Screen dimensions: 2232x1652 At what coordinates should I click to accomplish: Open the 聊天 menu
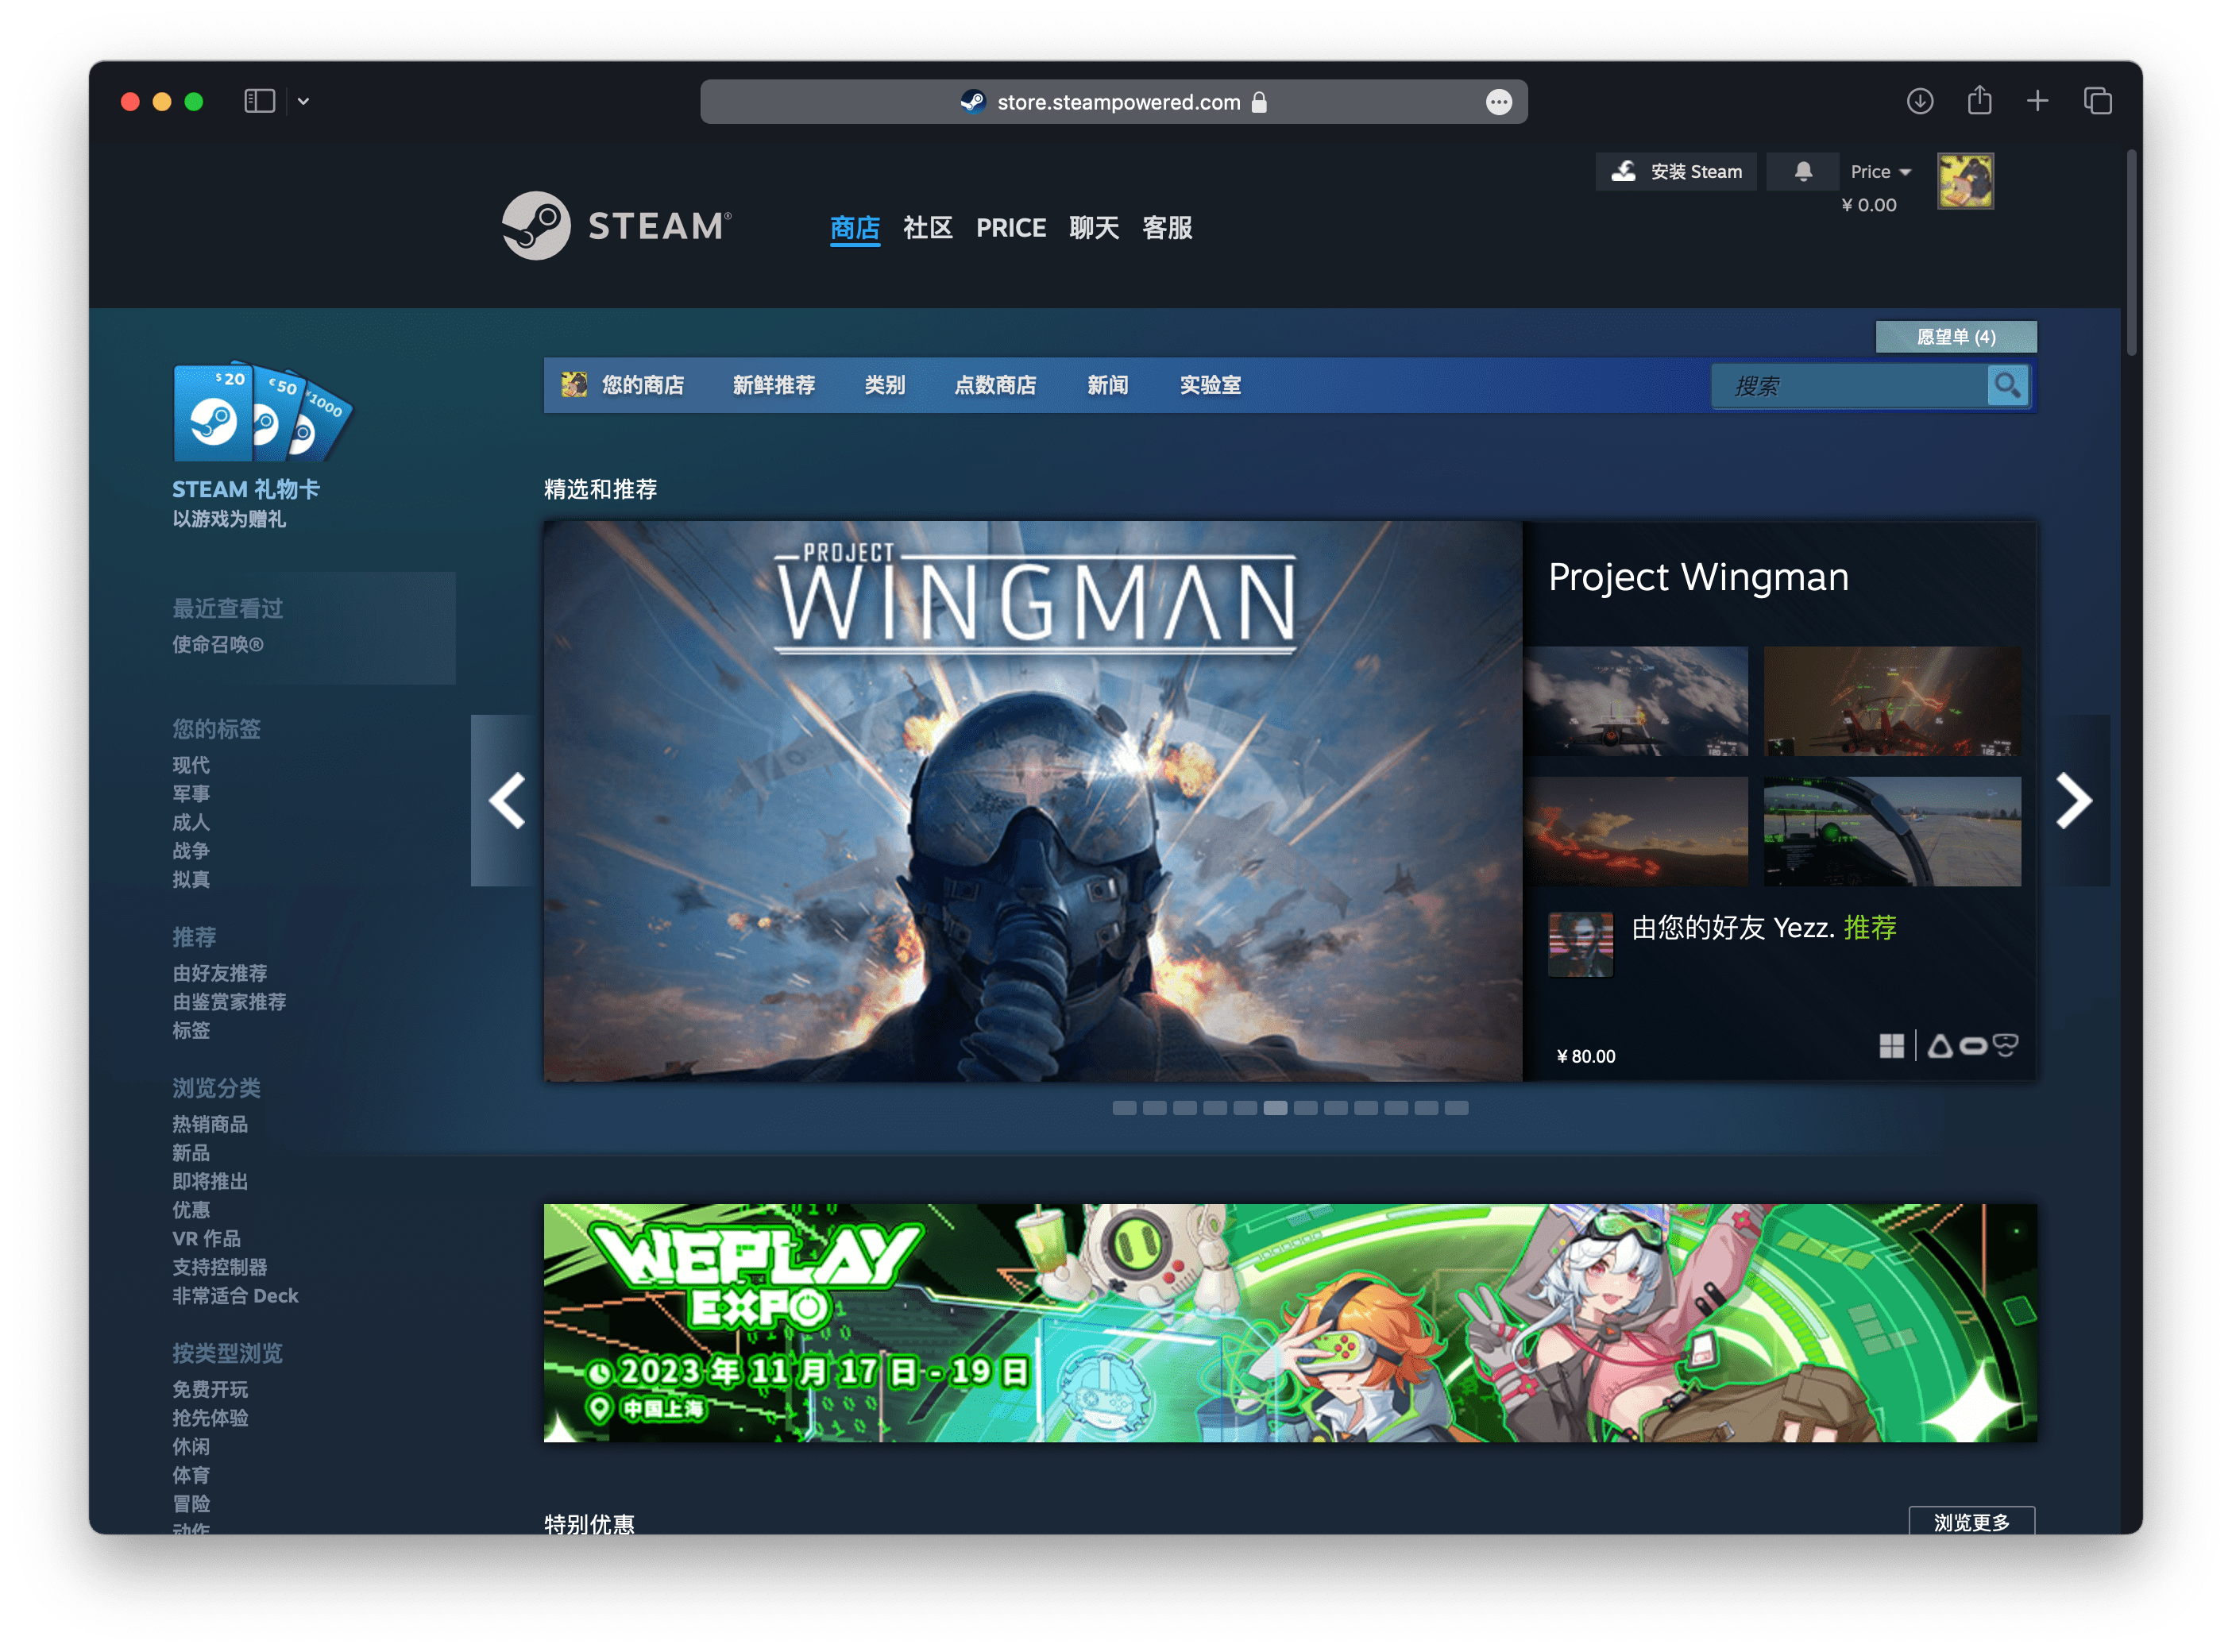(1093, 228)
